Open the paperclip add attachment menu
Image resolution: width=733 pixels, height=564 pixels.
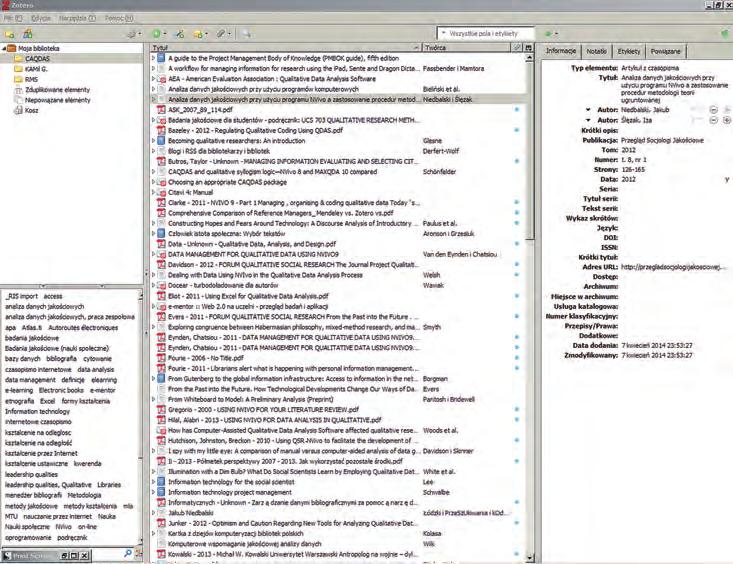222,34
